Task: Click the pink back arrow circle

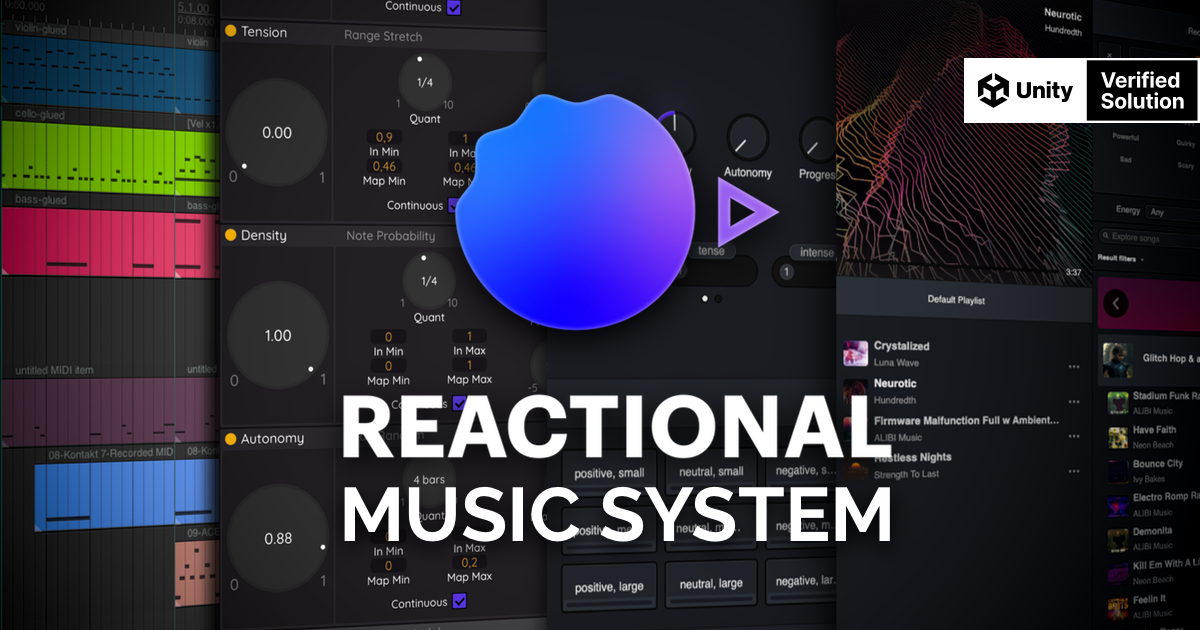Action: (x=1115, y=302)
